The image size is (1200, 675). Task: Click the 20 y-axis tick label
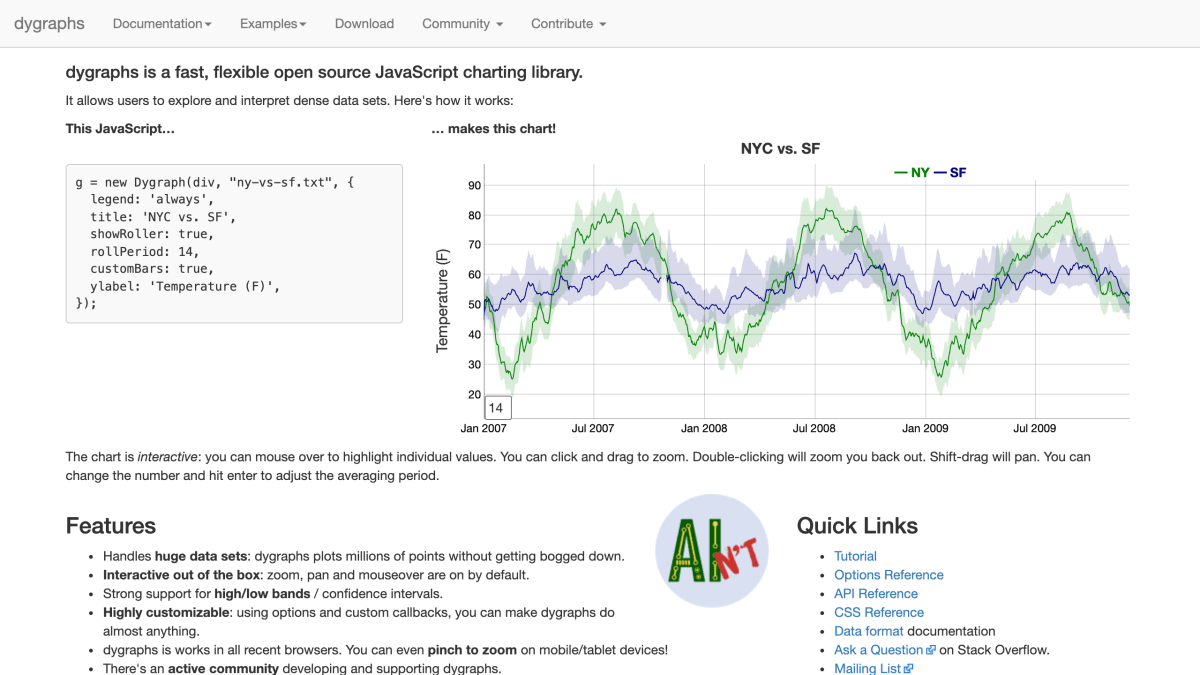(474, 394)
